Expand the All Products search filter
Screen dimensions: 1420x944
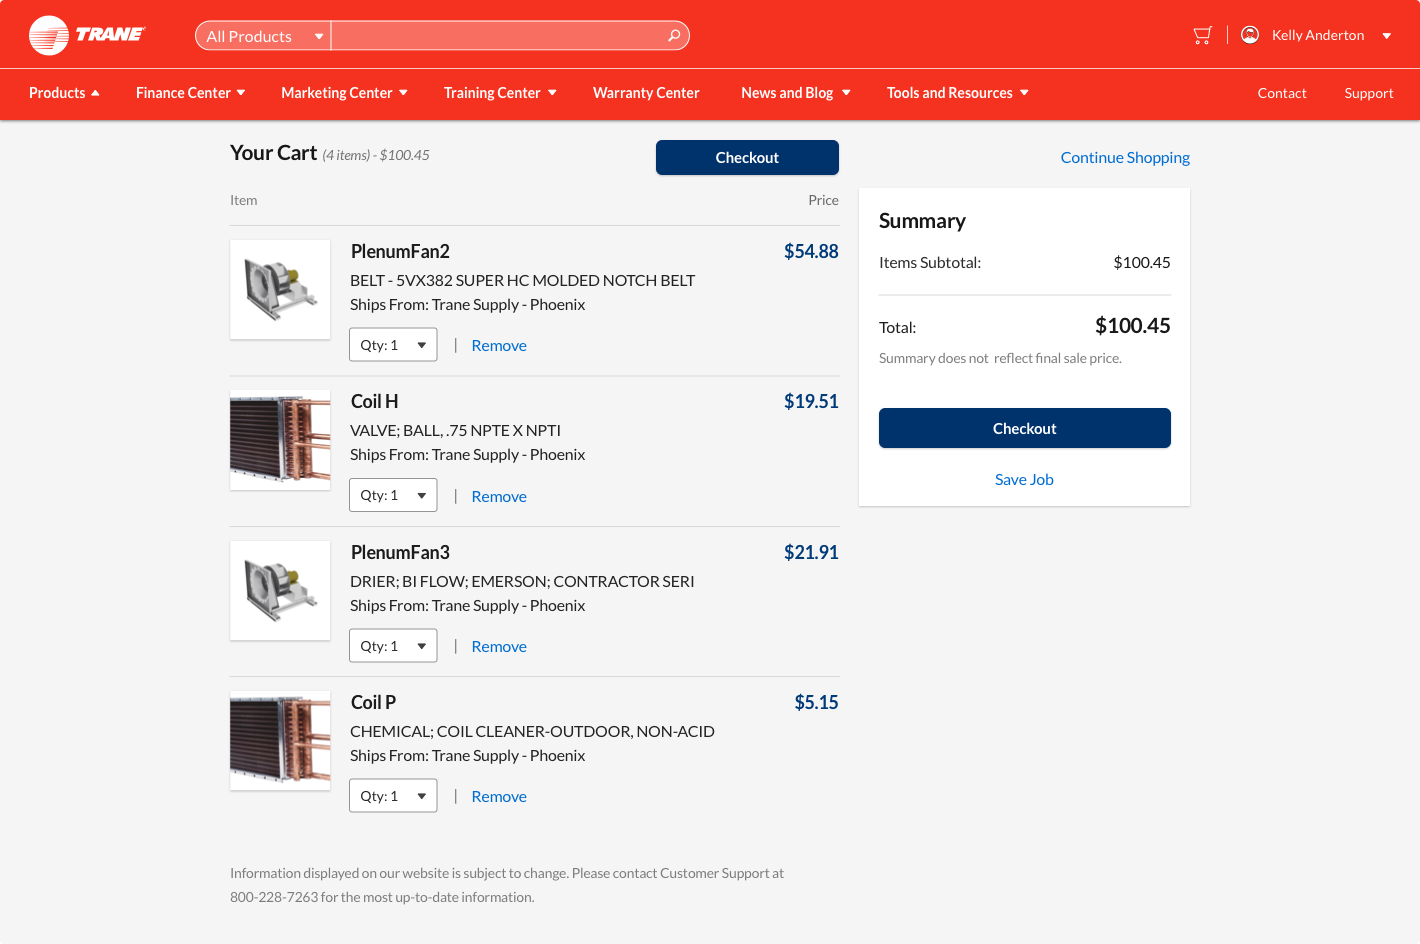[263, 36]
